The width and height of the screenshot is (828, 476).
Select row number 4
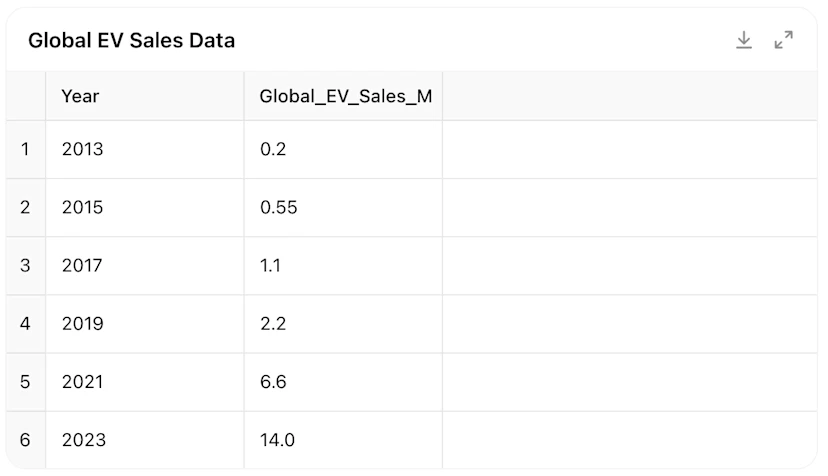pos(26,324)
